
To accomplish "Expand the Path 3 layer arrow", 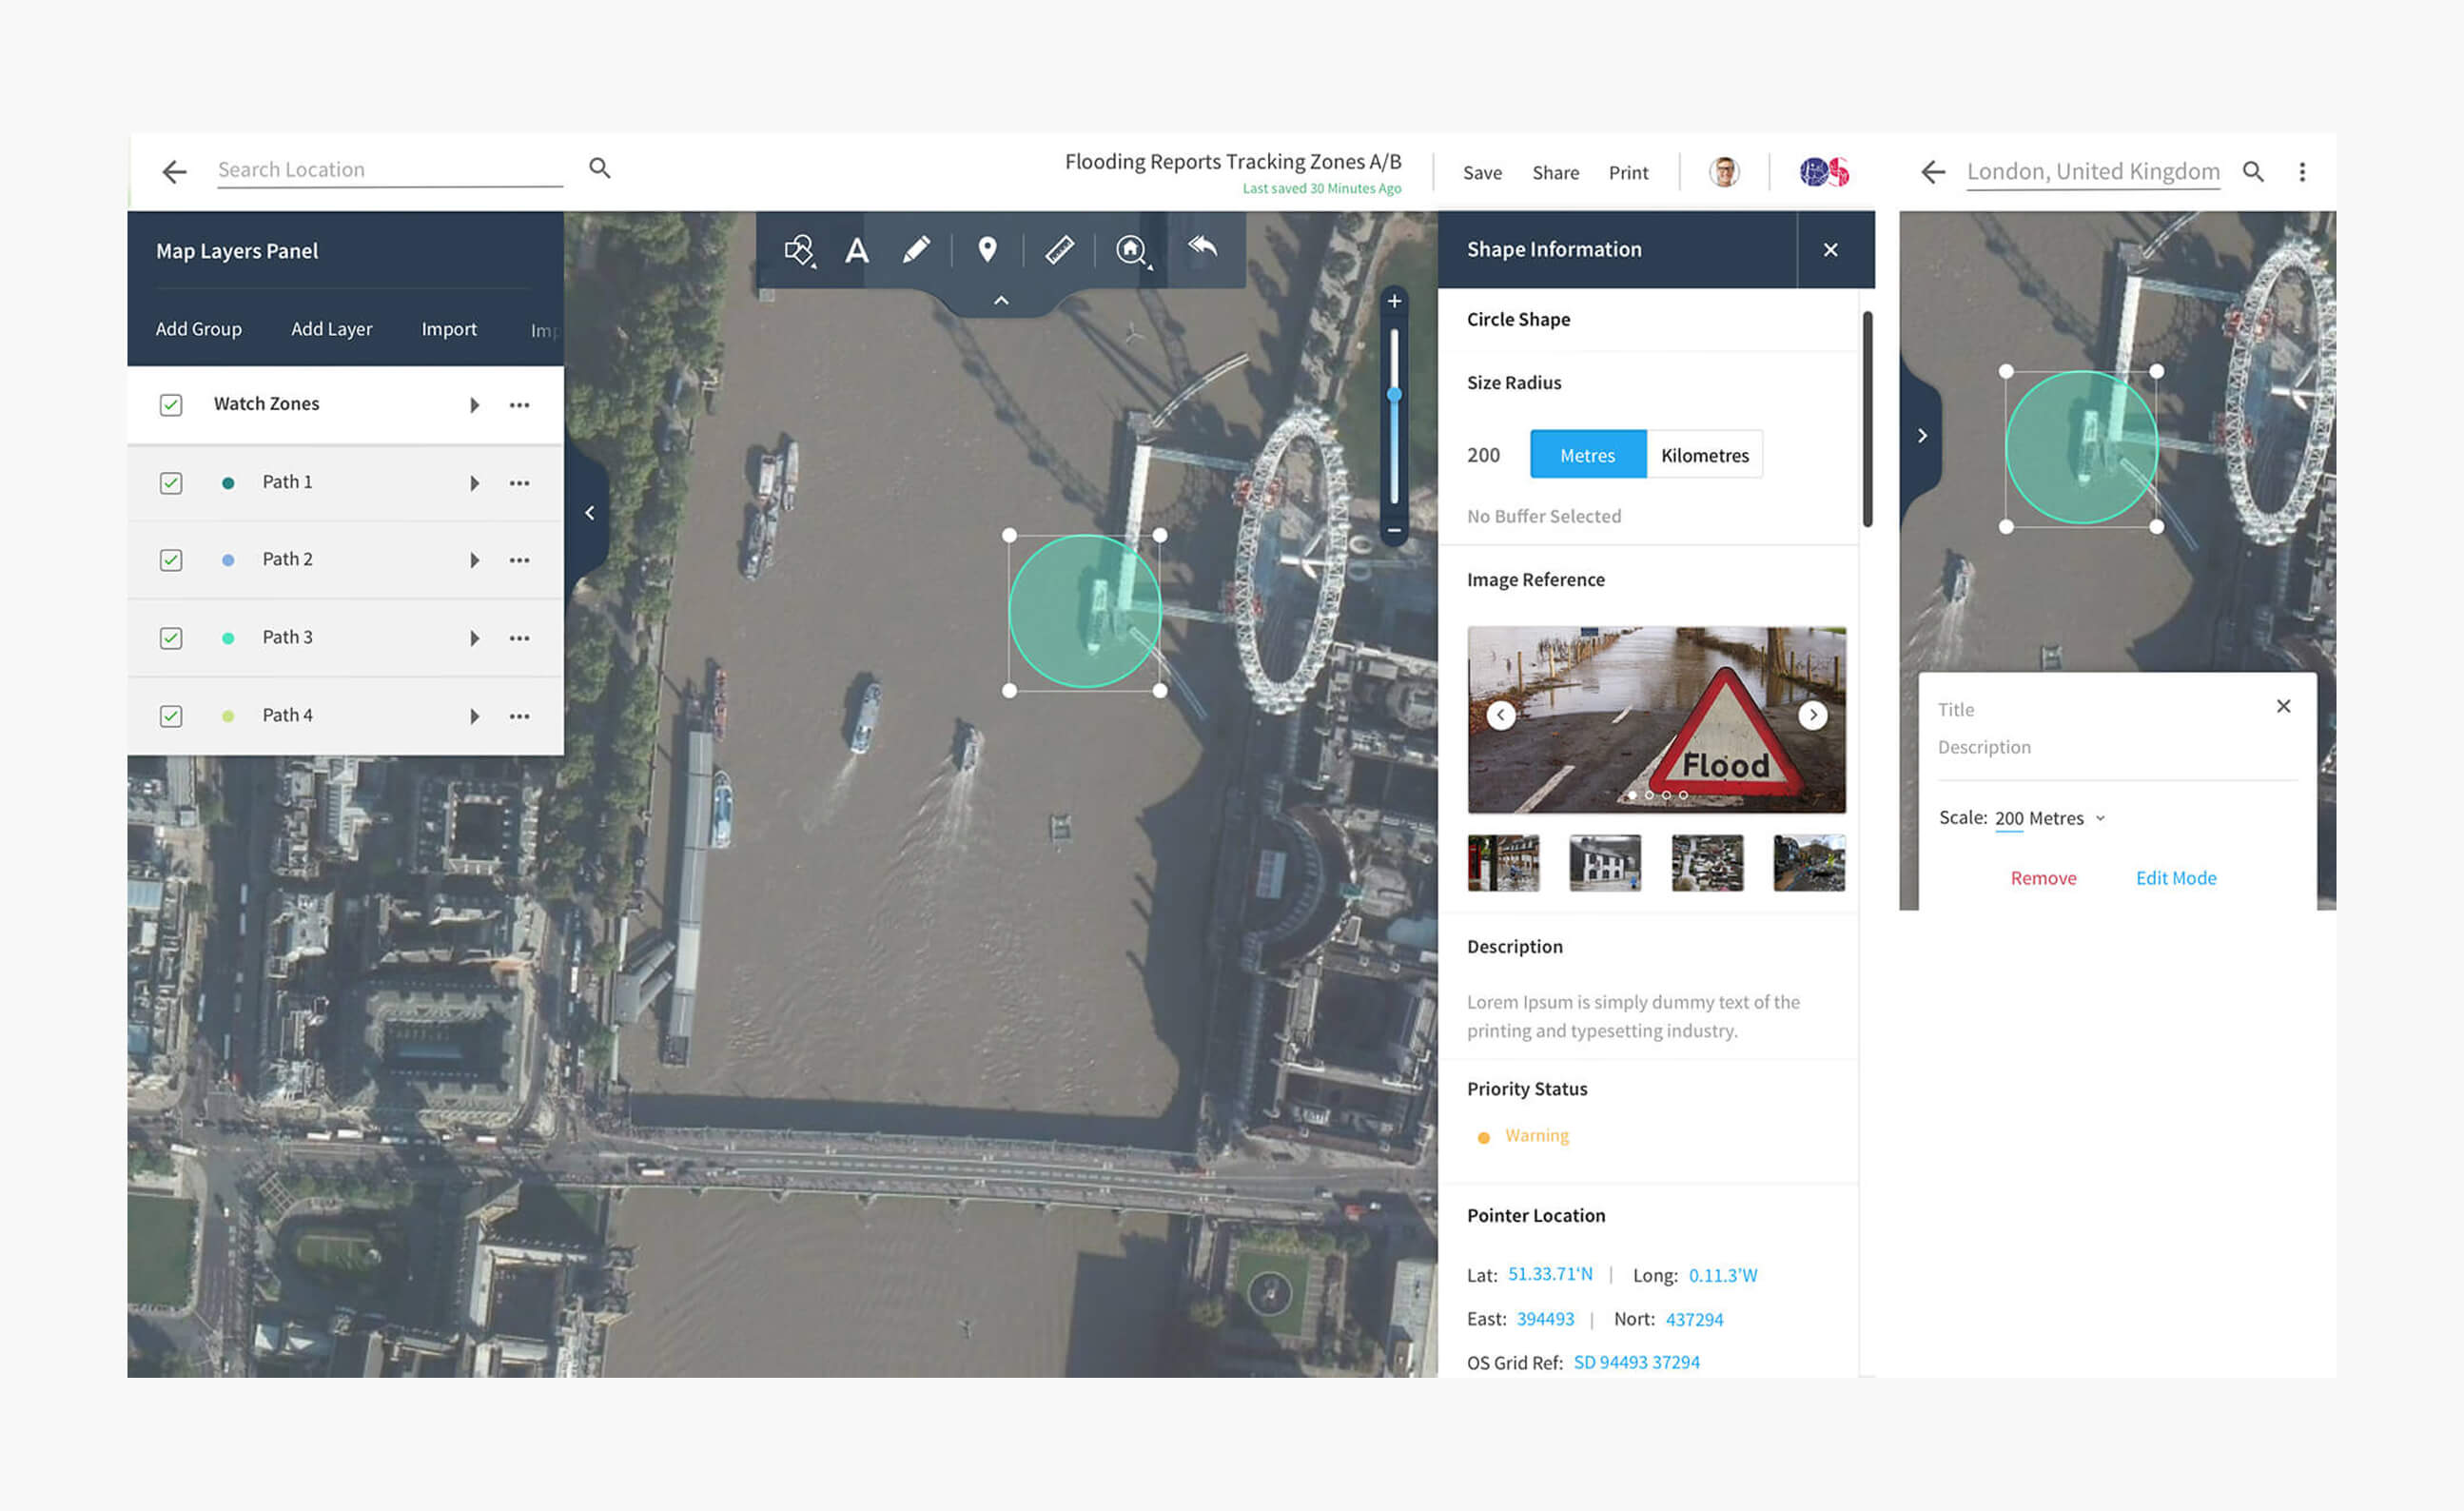I will click(x=475, y=638).
